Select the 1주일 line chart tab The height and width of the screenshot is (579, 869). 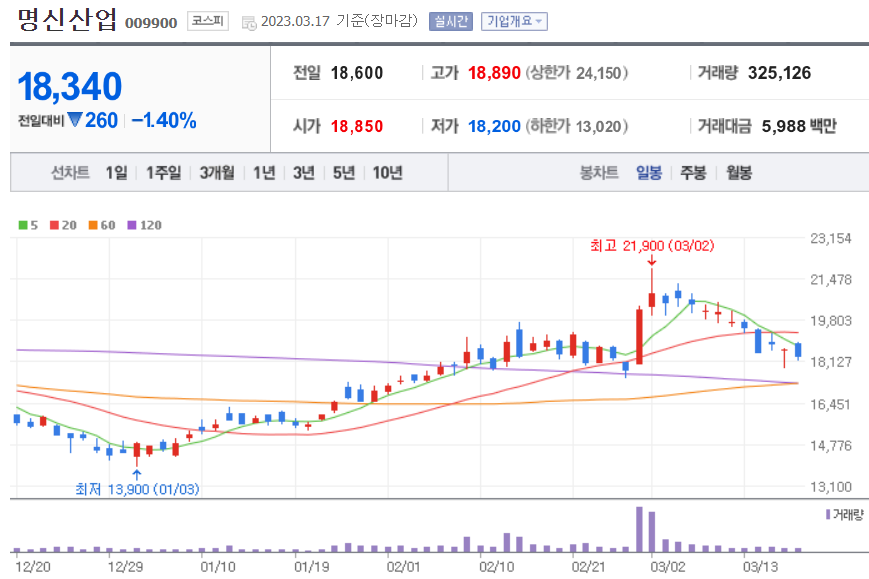click(x=163, y=173)
